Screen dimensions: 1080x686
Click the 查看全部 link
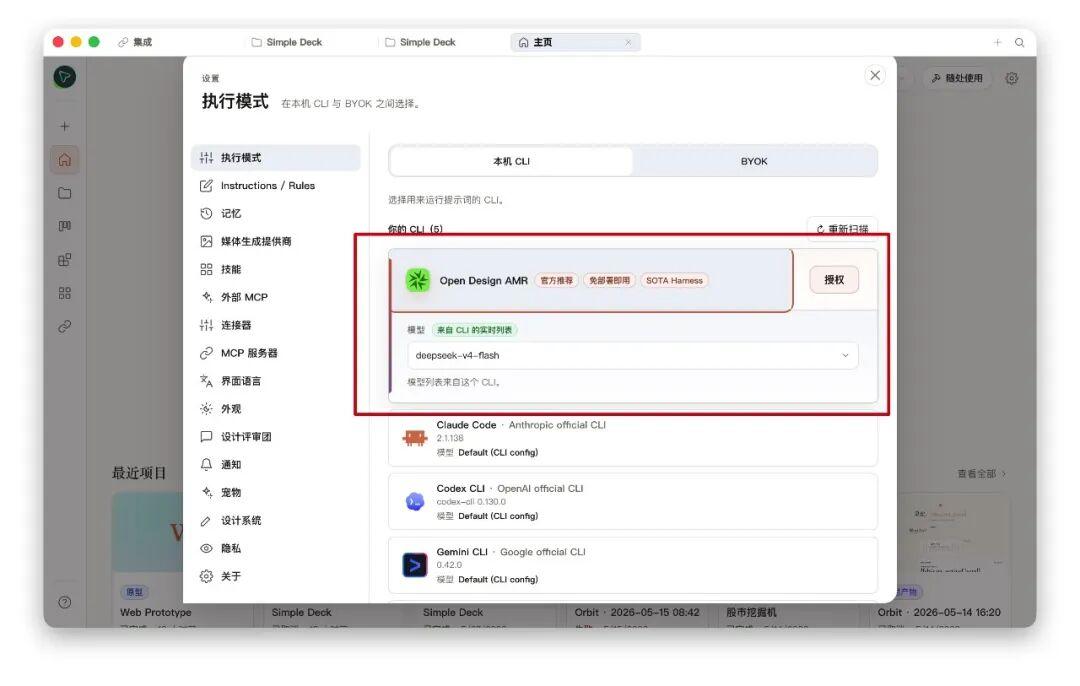[x=981, y=474]
